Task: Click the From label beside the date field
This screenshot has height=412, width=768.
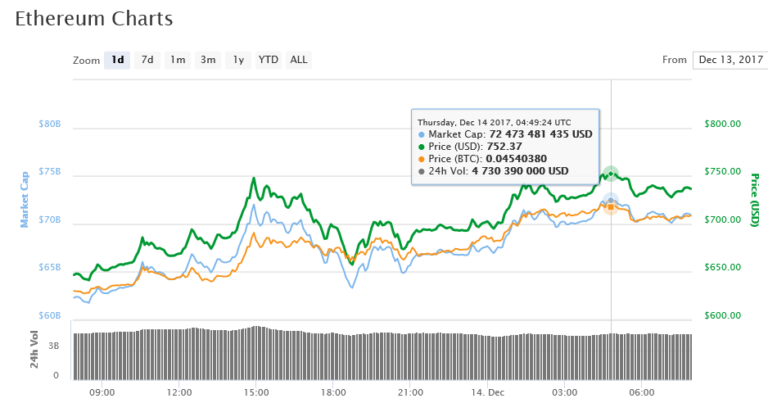Action: [674, 60]
